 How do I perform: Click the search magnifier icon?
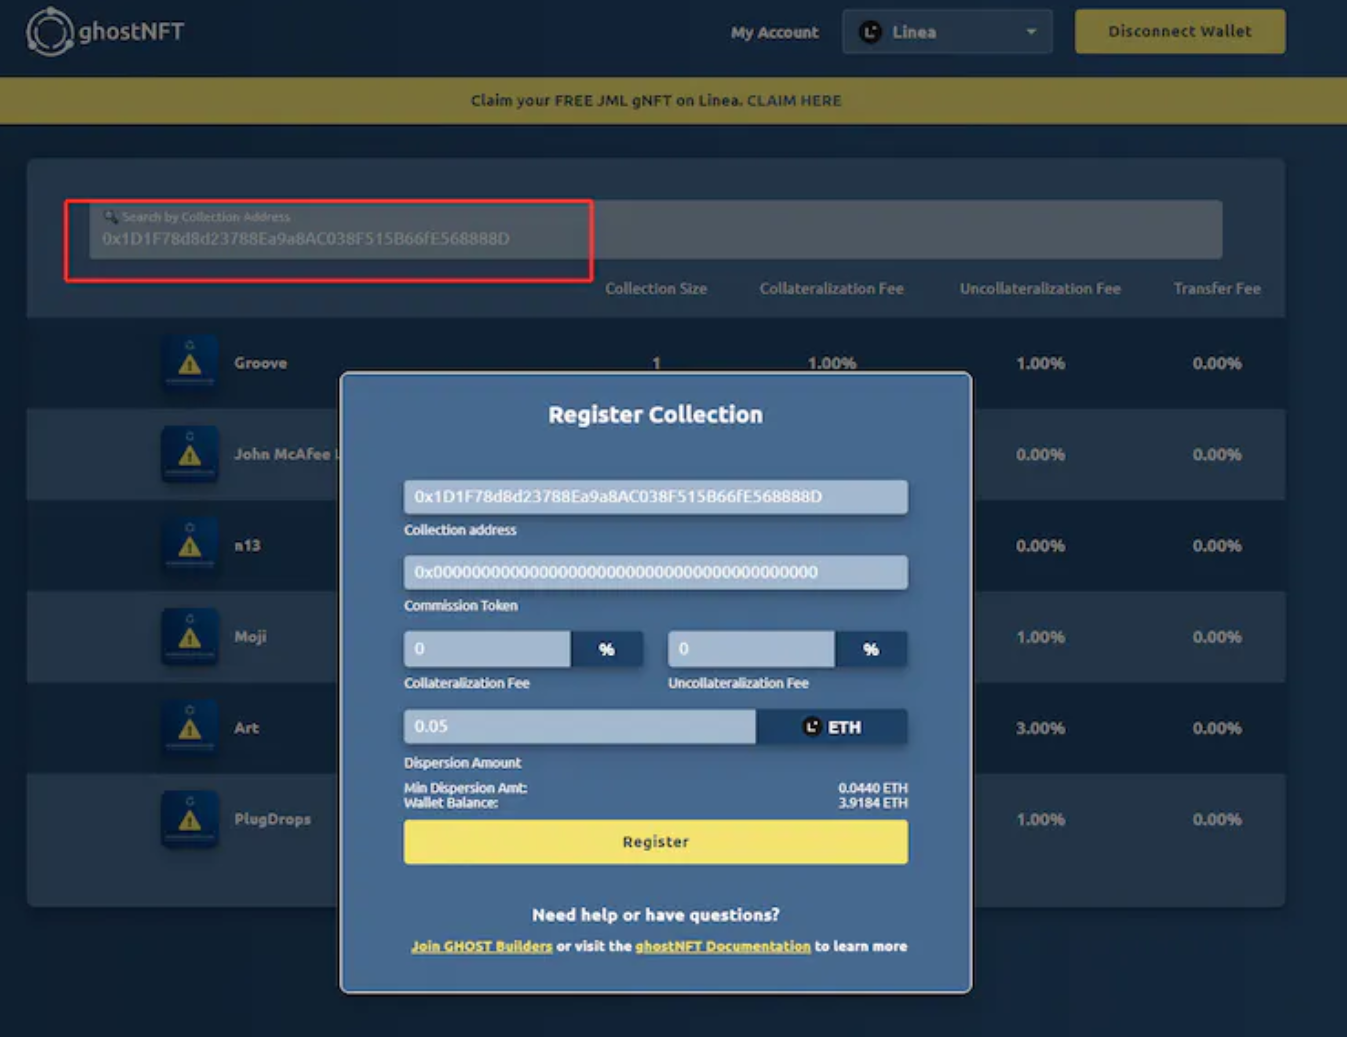(110, 216)
